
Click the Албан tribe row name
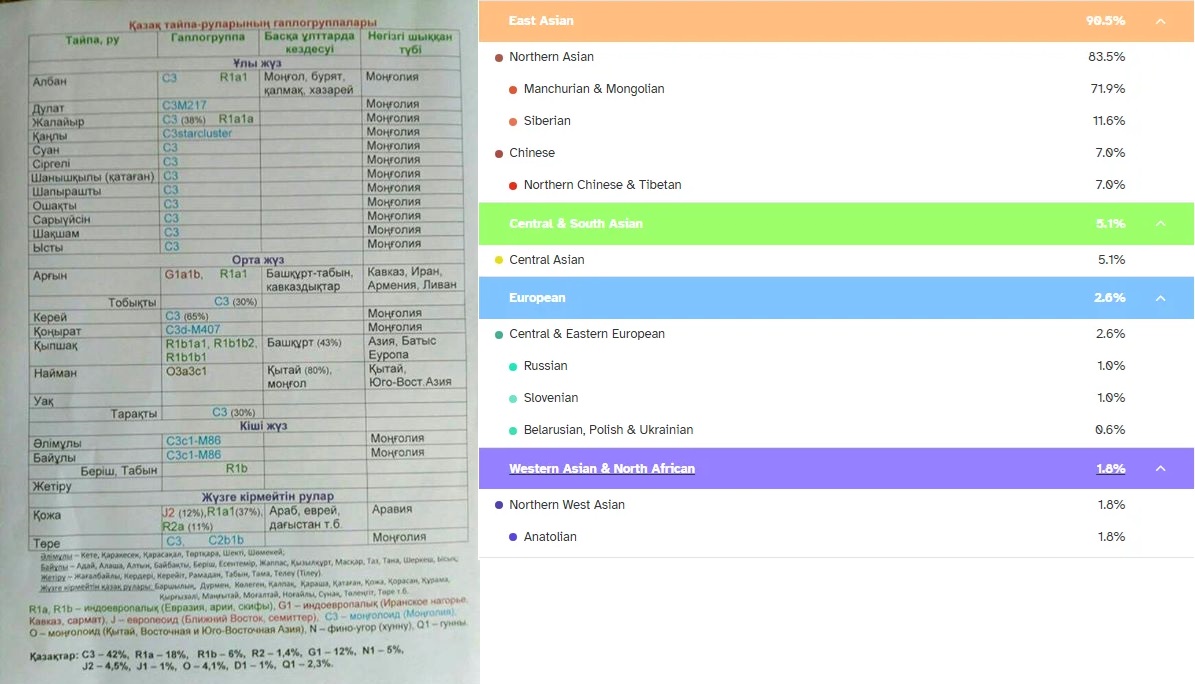click(x=50, y=82)
